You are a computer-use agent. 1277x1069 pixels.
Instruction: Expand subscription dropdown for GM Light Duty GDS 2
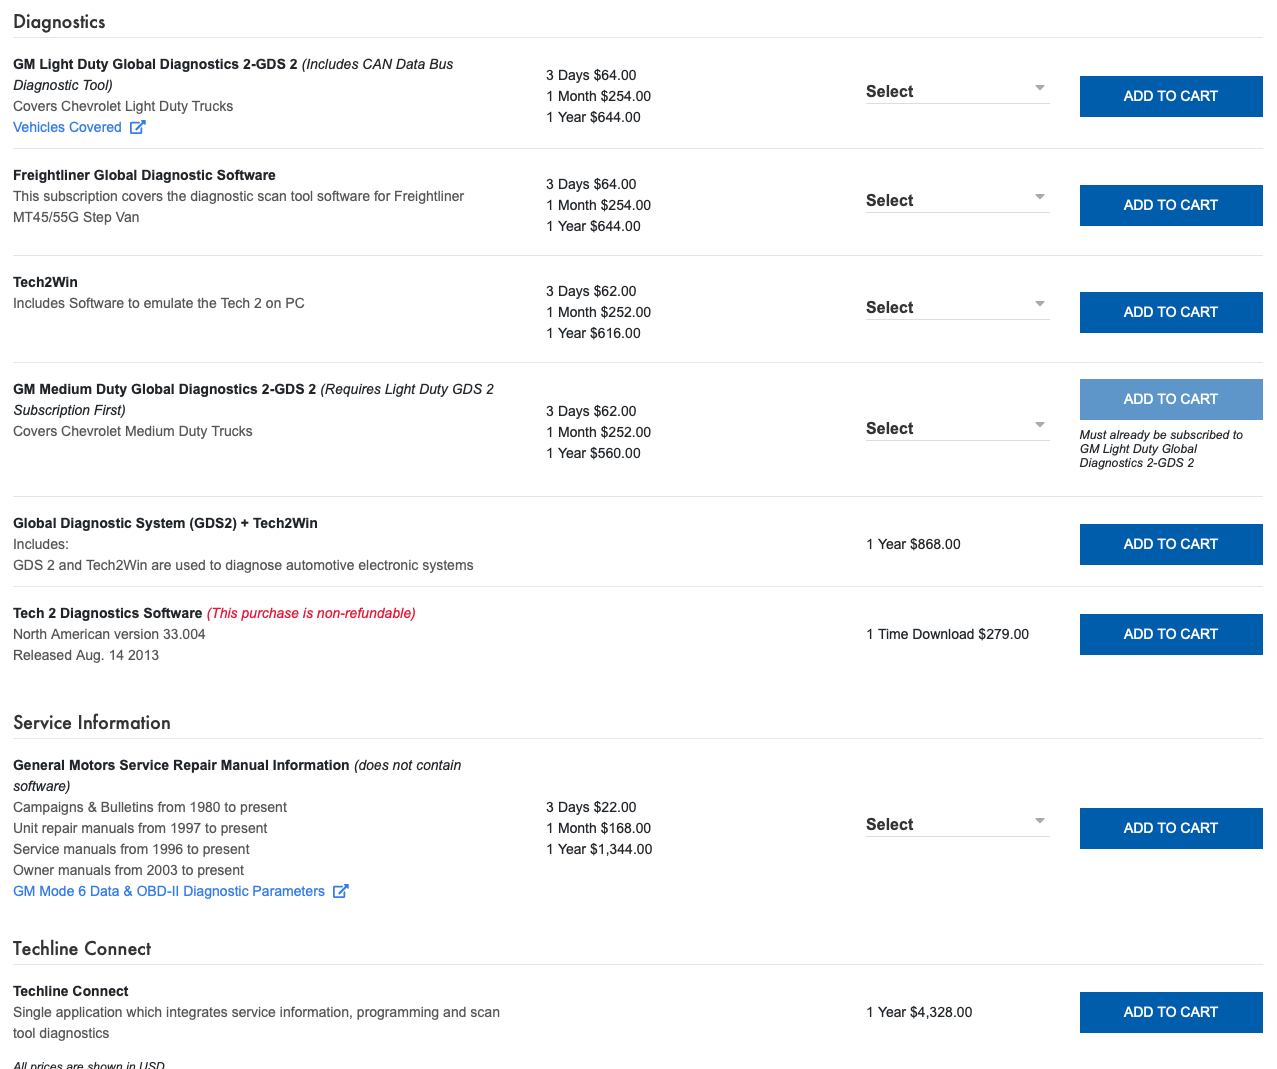pos(956,91)
